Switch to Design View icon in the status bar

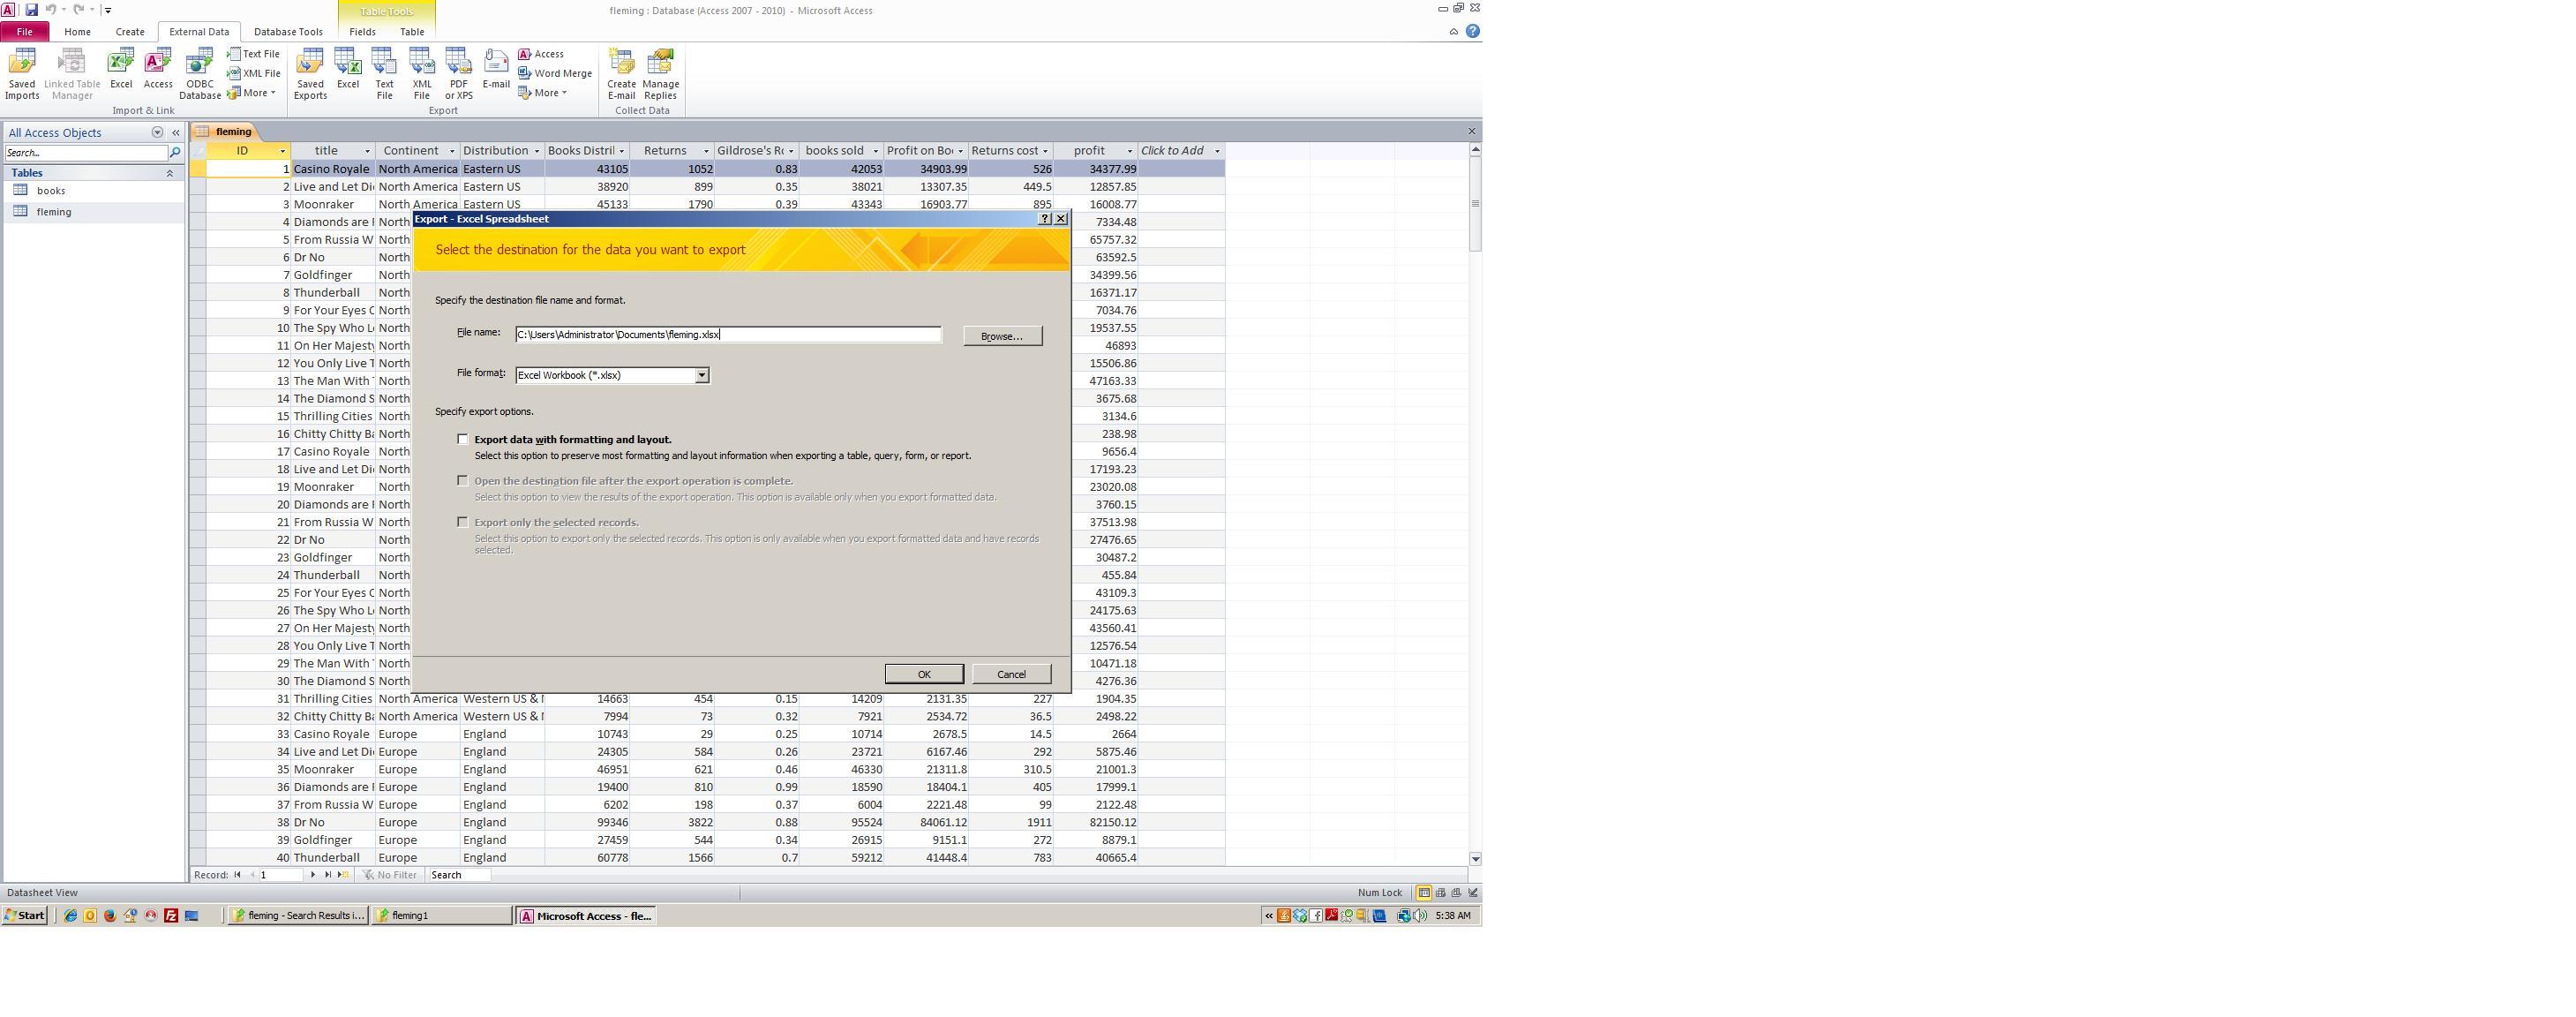[x=1472, y=893]
